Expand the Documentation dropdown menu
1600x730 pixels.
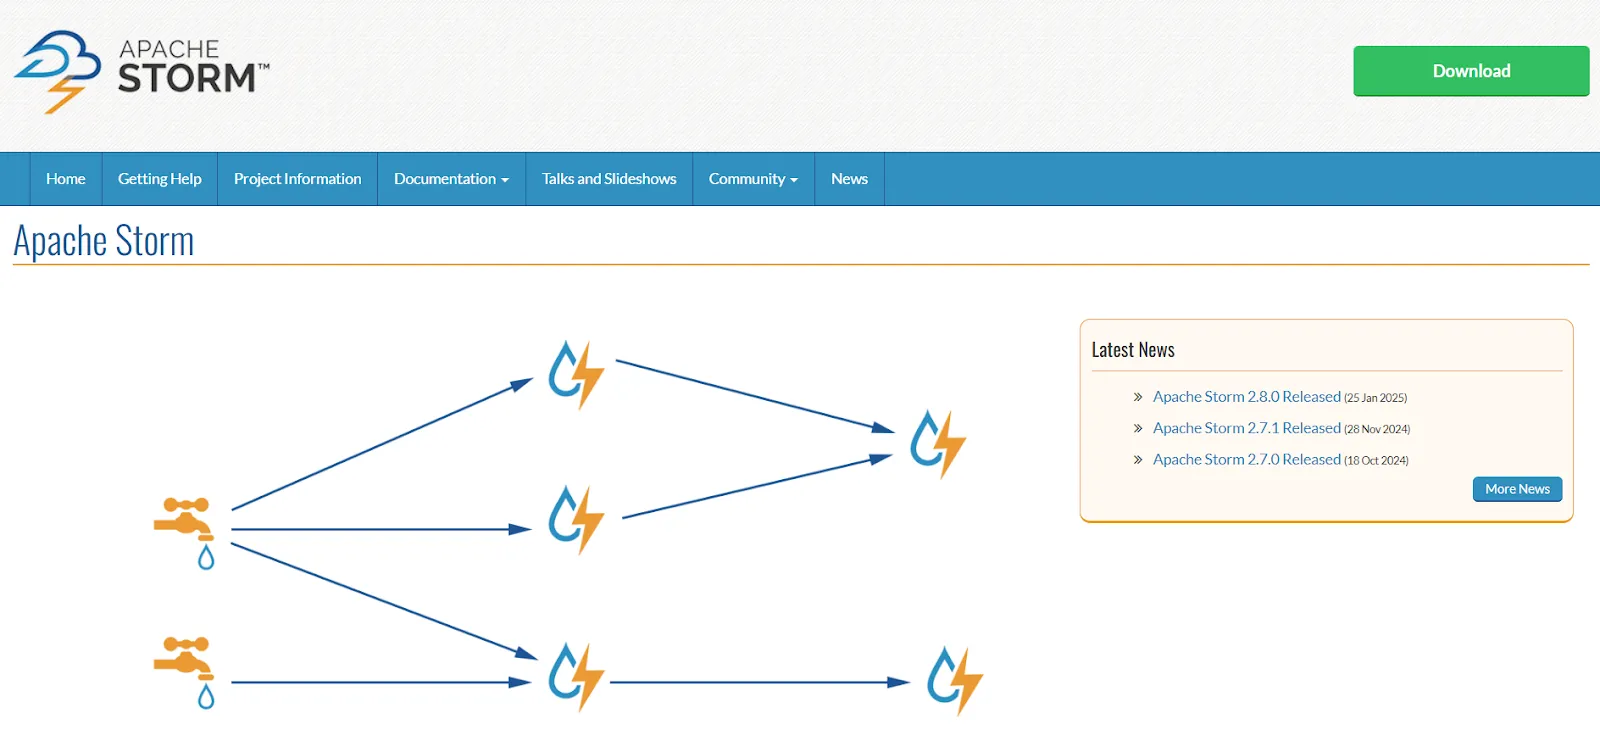coord(451,179)
